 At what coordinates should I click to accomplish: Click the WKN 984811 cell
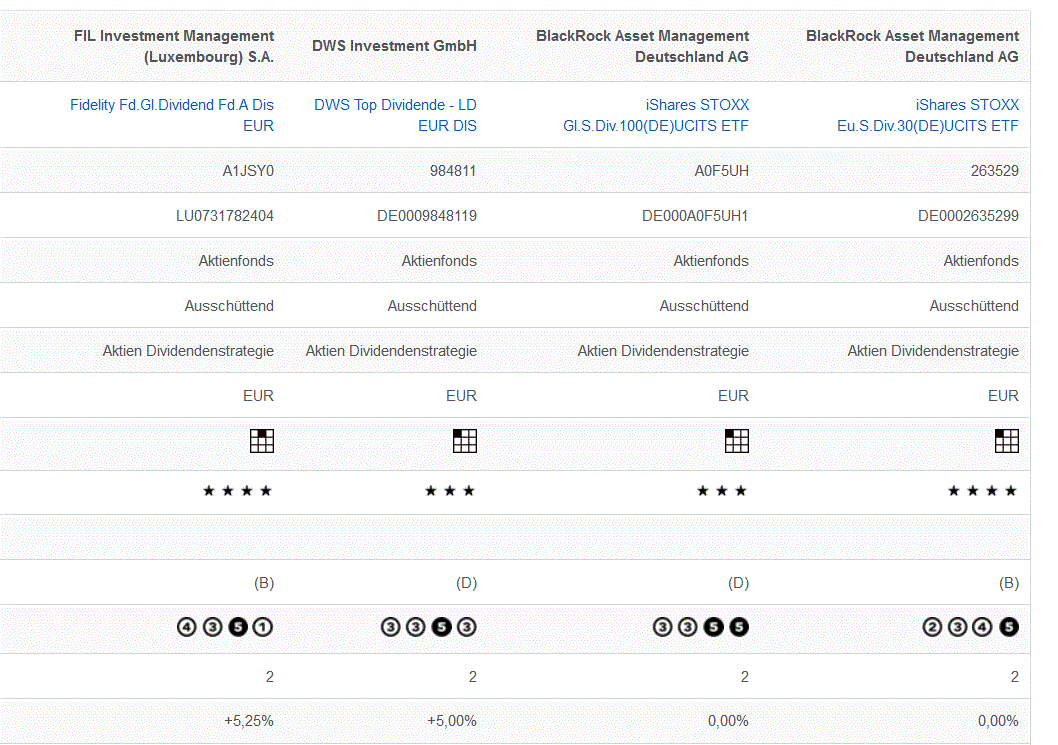click(453, 171)
